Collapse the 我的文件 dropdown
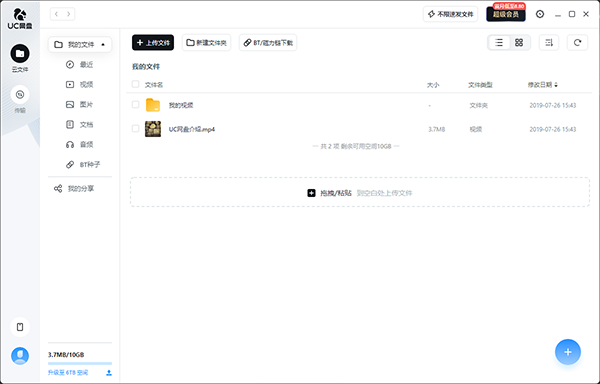Image resolution: width=600 pixels, height=384 pixels. (x=103, y=45)
